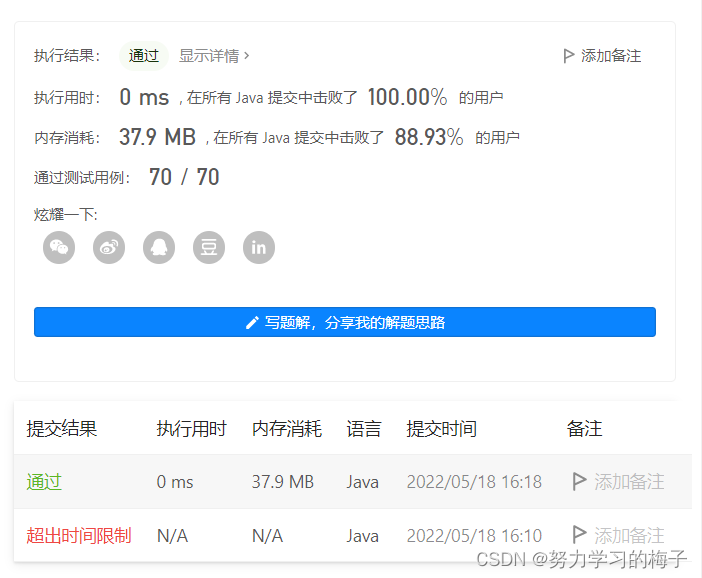Viewport: 702px width, 578px height.
Task: Open the green 通过 submission in the table
Action: click(44, 482)
